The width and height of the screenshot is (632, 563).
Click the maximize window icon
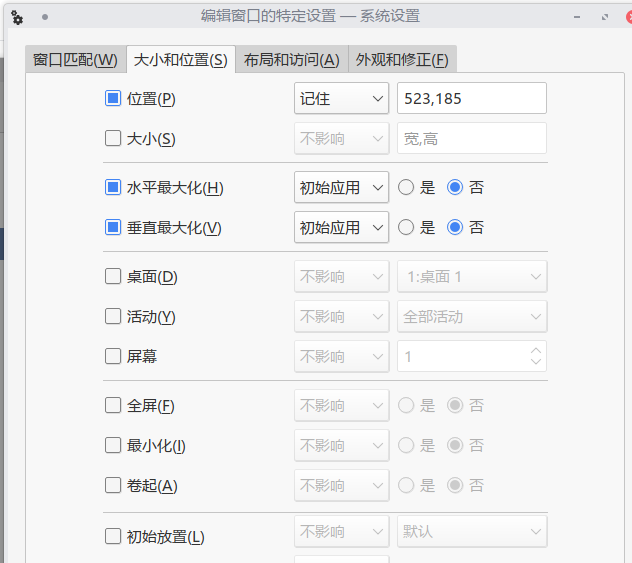point(605,17)
